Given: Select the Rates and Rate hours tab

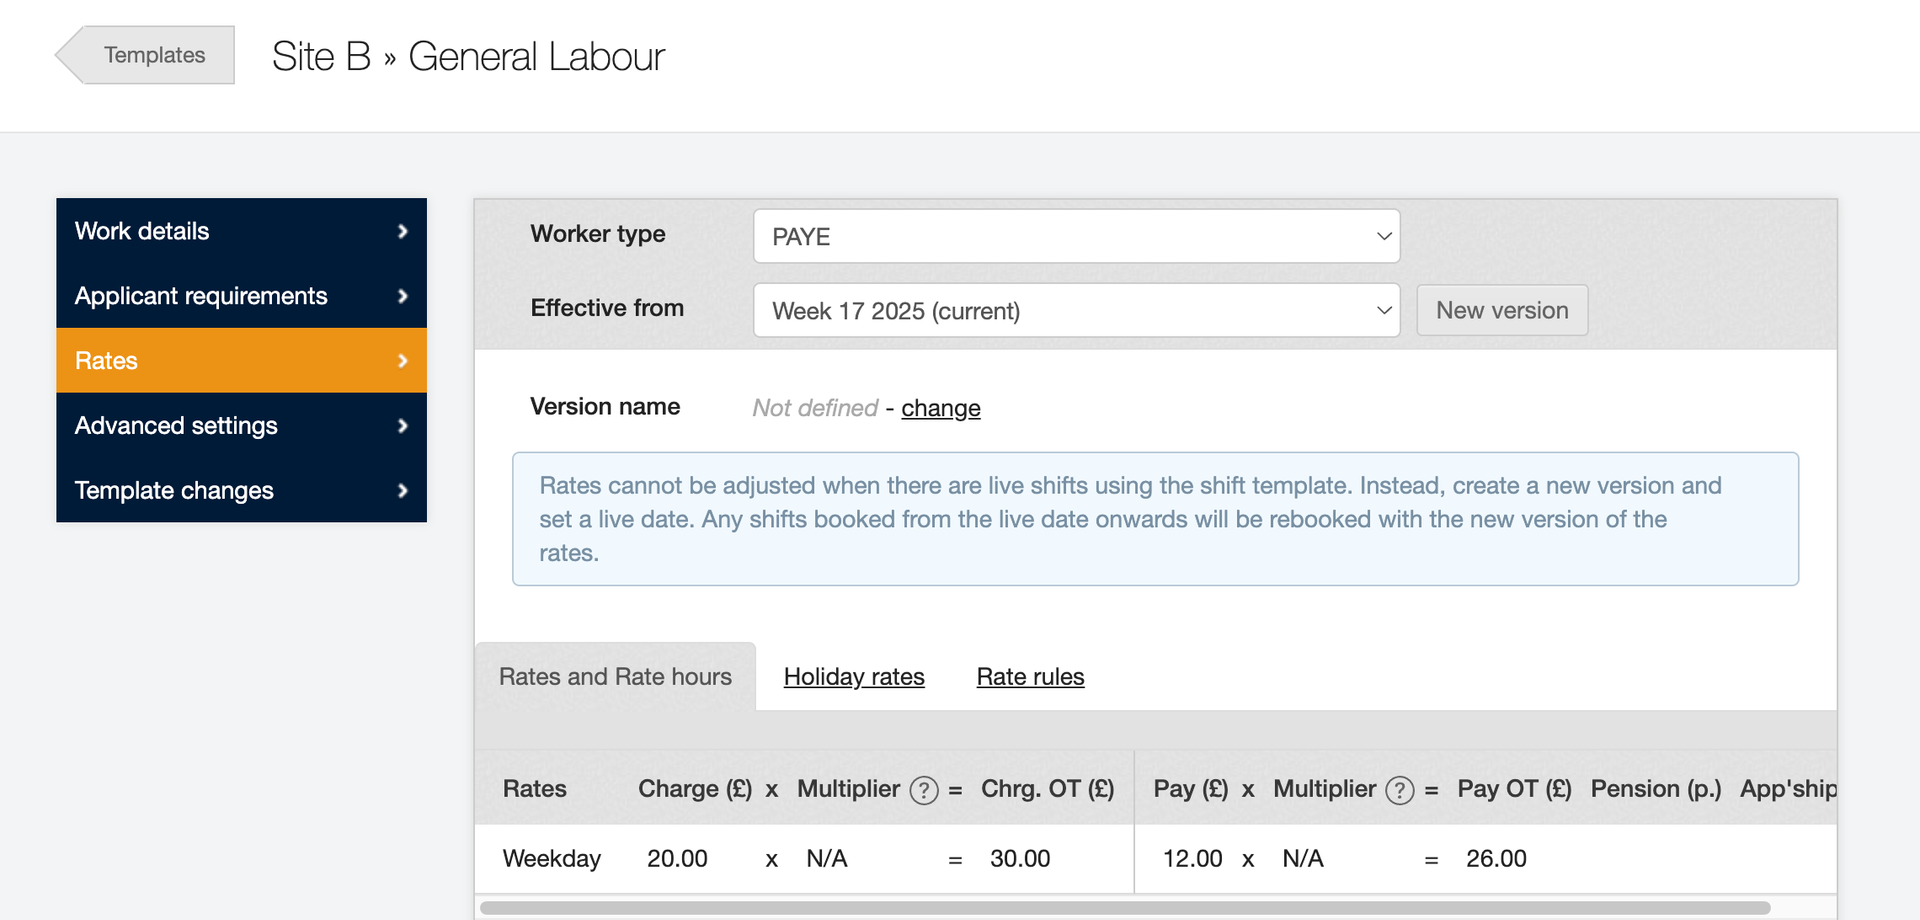Looking at the screenshot, I should [615, 677].
